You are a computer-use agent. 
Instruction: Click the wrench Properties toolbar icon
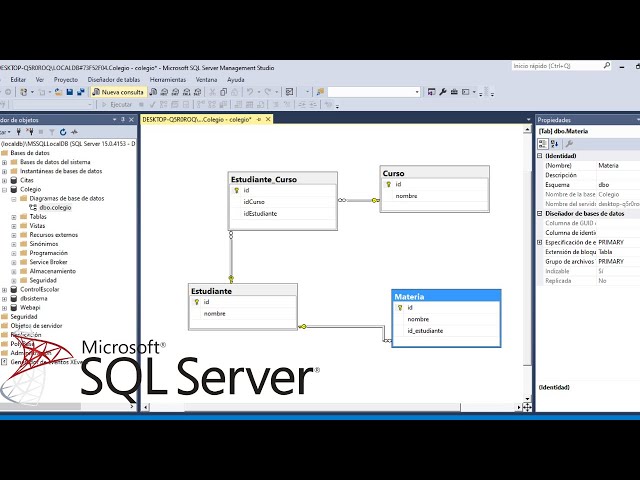coord(443,92)
